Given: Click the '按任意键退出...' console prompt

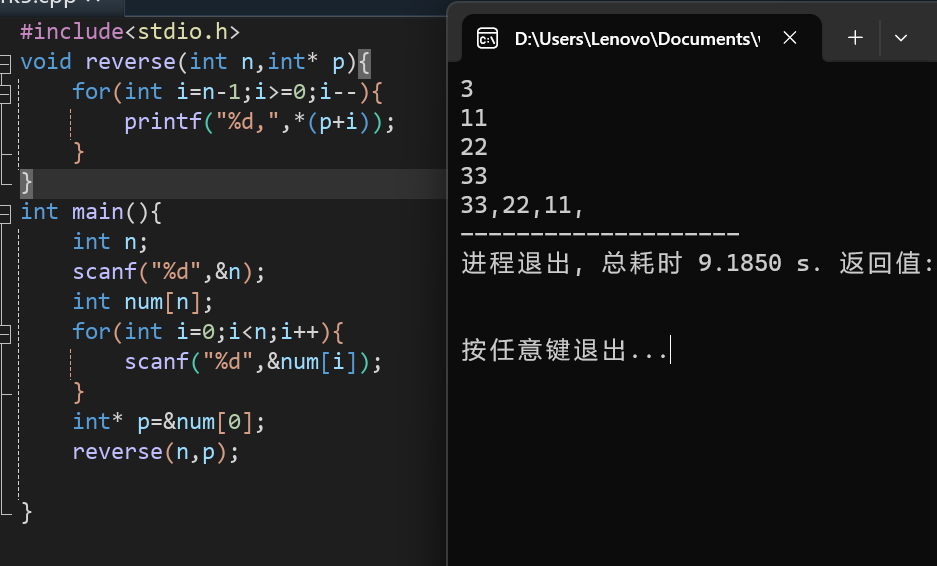Looking at the screenshot, I should [x=564, y=350].
